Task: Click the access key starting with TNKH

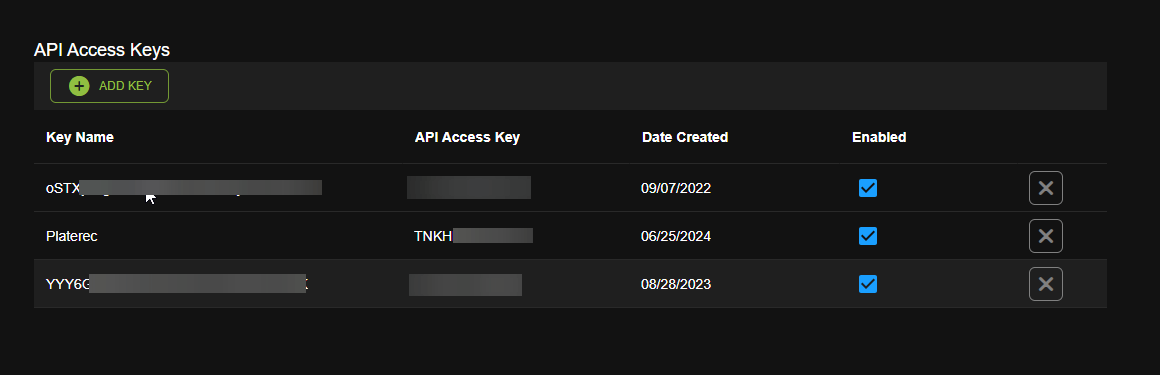Action: point(473,236)
